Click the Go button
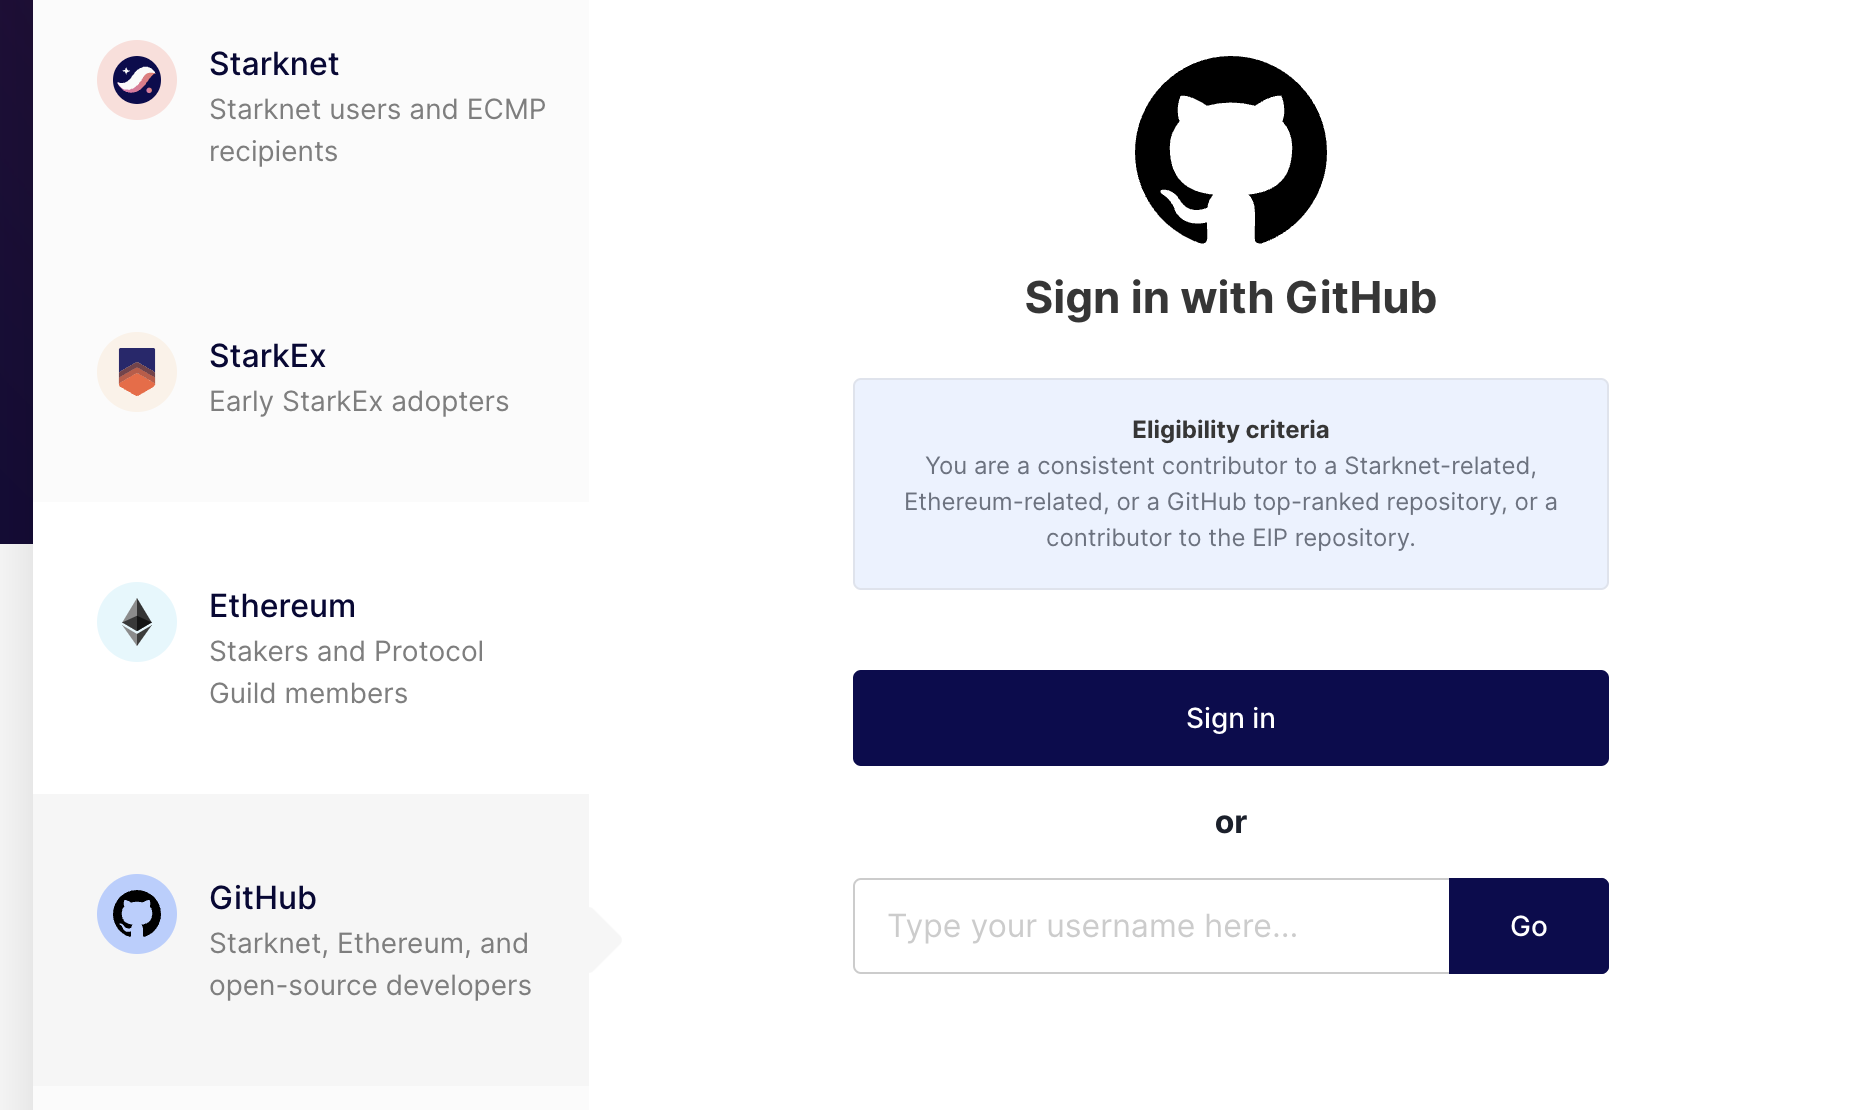Viewport: 1860px width, 1110px height. tap(1528, 926)
